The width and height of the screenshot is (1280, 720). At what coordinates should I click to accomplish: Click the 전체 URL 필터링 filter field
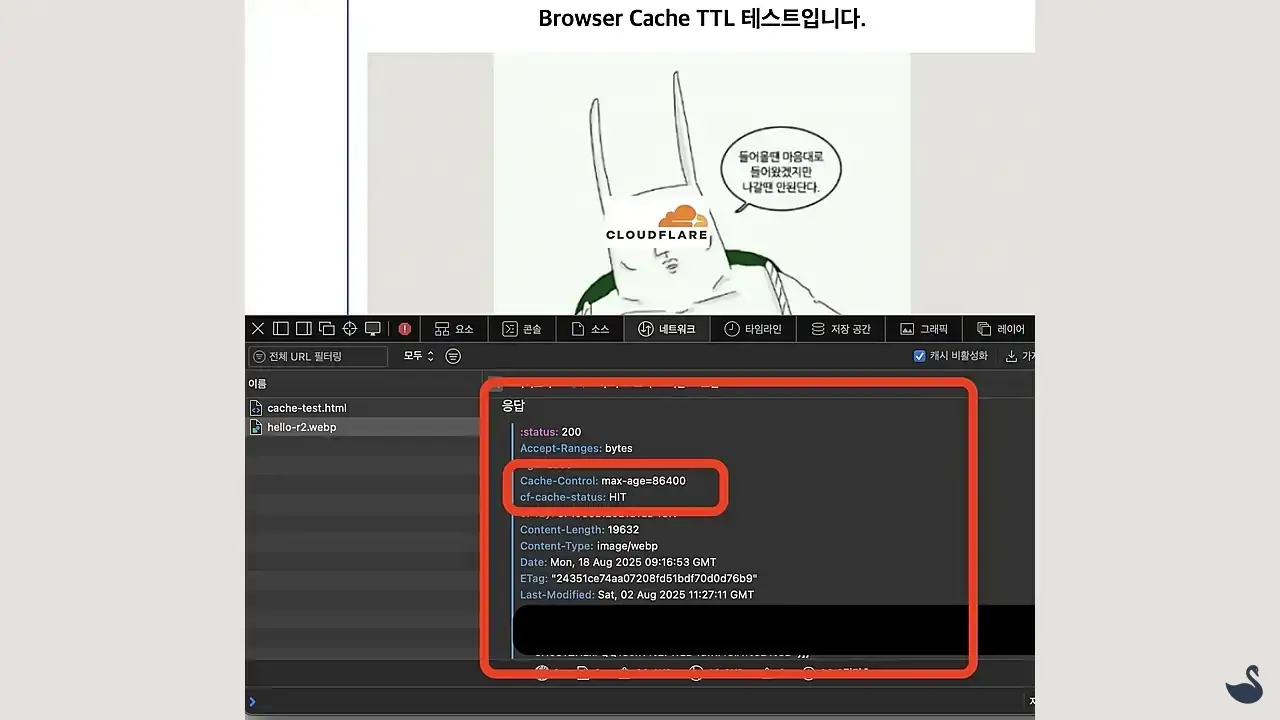pyautogui.click(x=318, y=357)
